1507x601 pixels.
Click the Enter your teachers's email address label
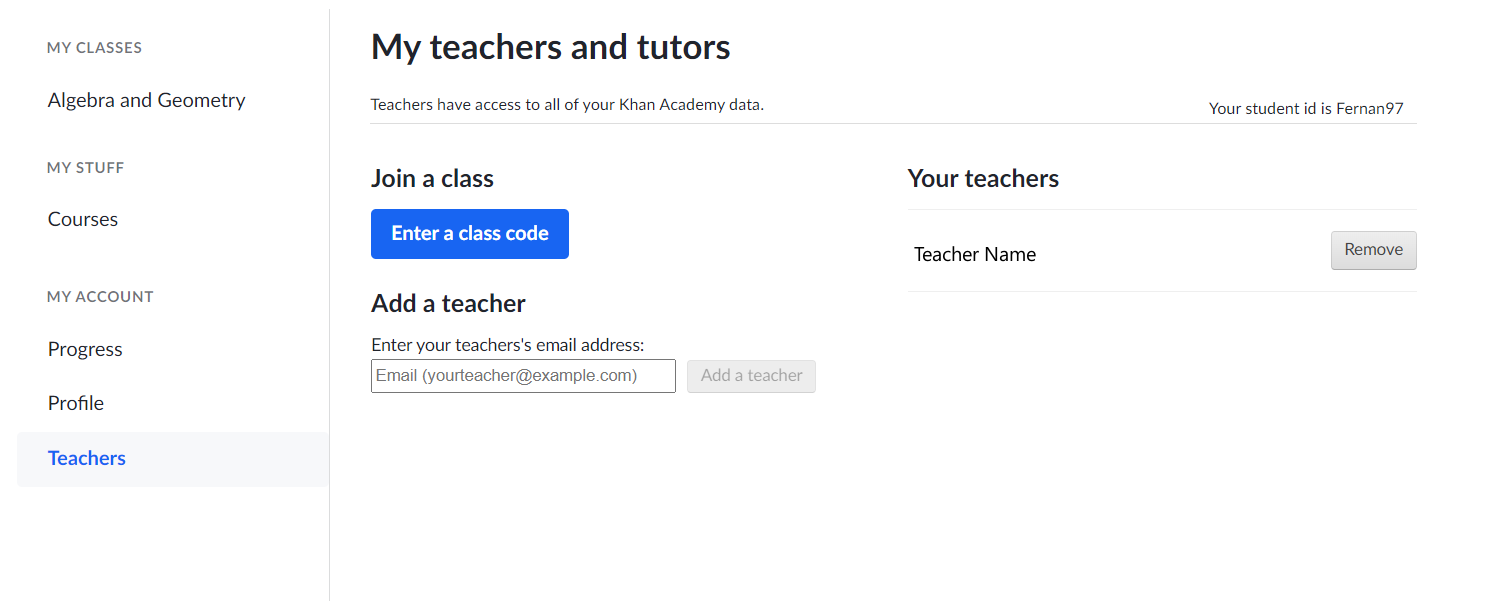pyautogui.click(x=508, y=345)
